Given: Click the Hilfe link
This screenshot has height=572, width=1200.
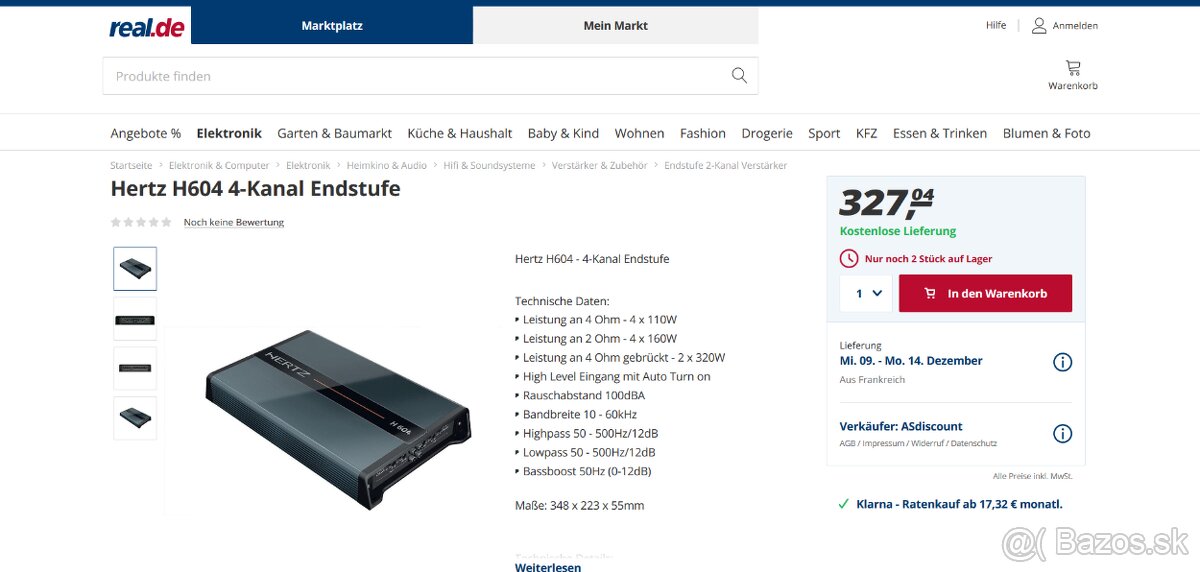Looking at the screenshot, I should coord(996,25).
